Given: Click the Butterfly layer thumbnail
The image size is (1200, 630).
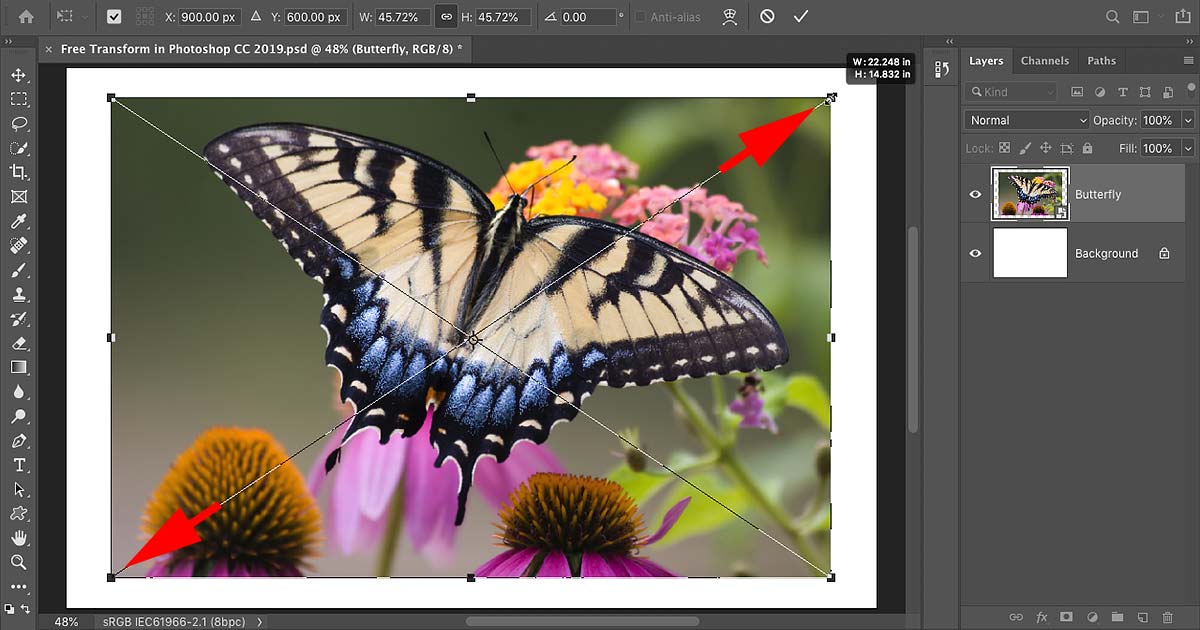Looking at the screenshot, I should tap(1030, 194).
